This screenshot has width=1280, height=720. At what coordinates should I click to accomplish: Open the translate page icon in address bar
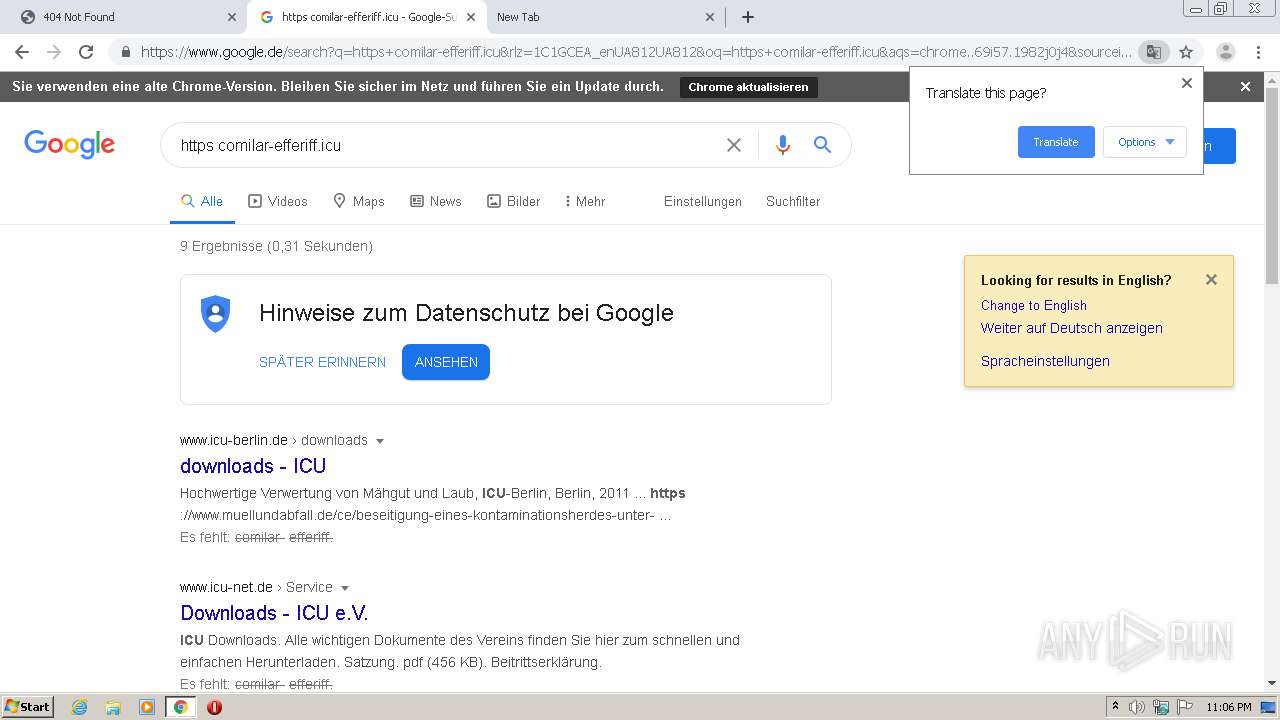pyautogui.click(x=1154, y=52)
